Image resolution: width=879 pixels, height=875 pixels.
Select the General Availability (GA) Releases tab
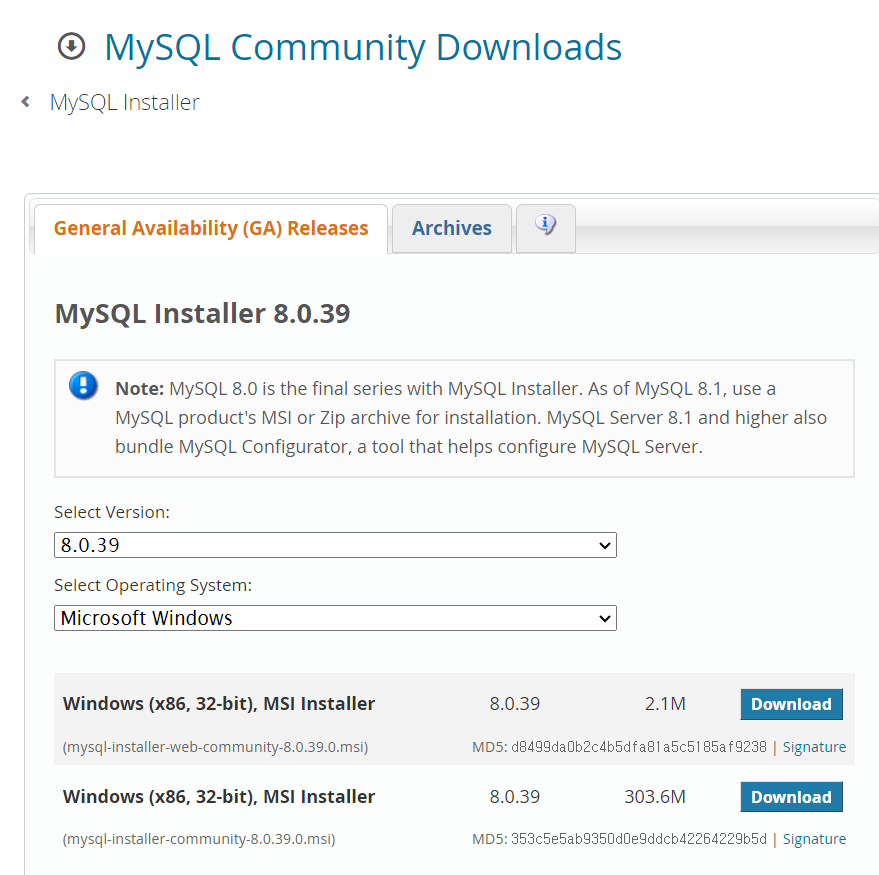click(x=211, y=229)
